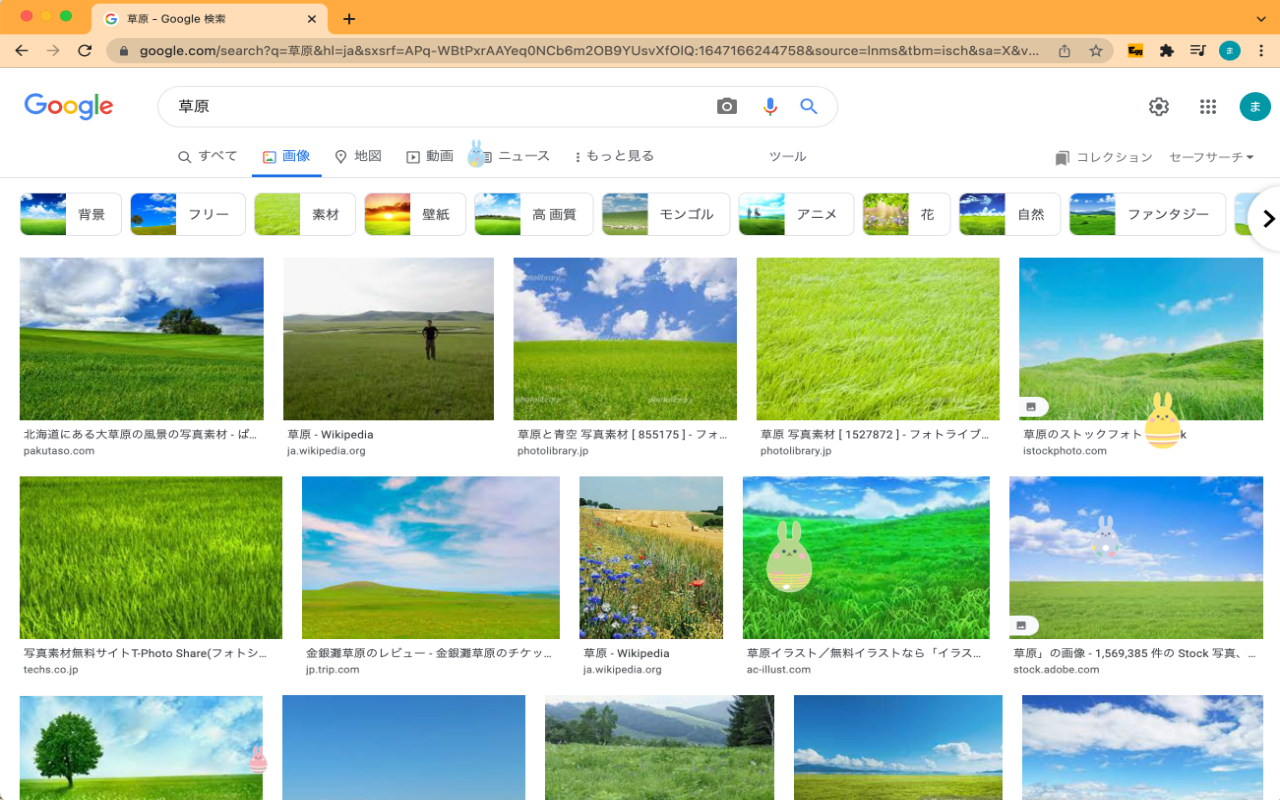Open the Google apps grid
Viewport: 1280px width, 800px height.
(x=1207, y=106)
